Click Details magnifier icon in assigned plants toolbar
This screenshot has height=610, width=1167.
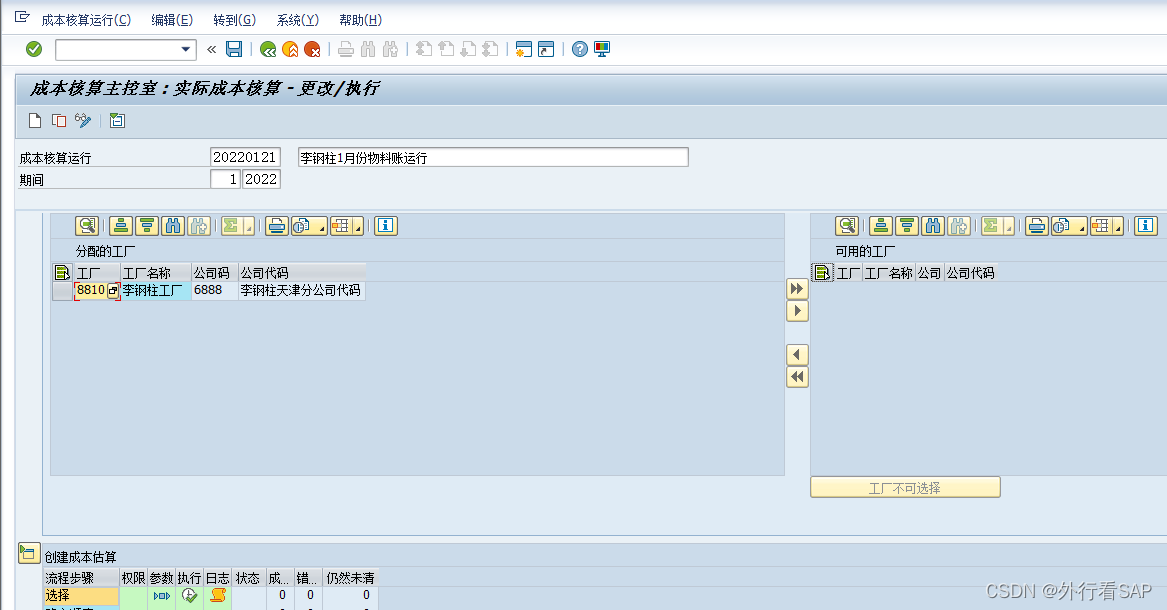click(87, 225)
